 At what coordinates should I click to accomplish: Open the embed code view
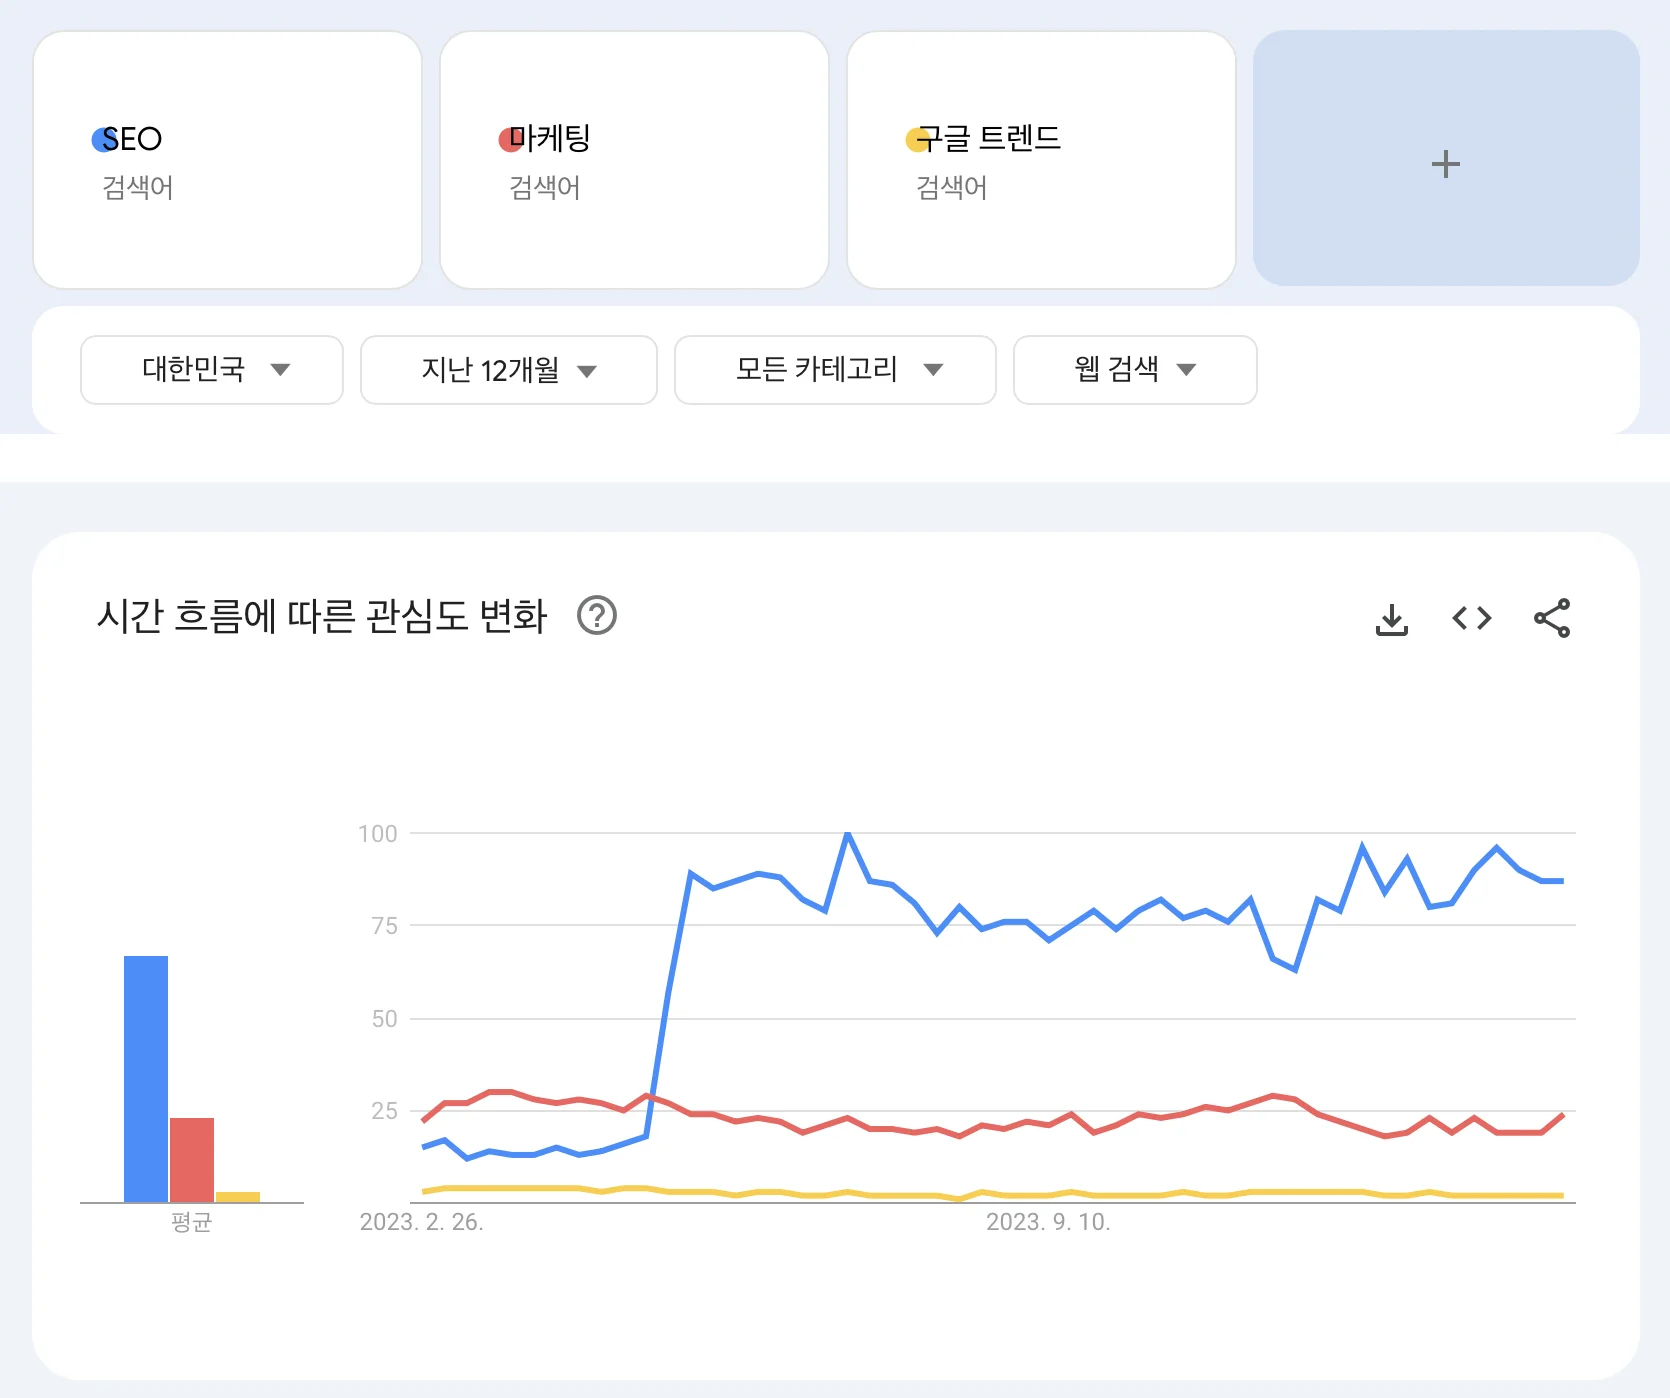pos(1471,618)
